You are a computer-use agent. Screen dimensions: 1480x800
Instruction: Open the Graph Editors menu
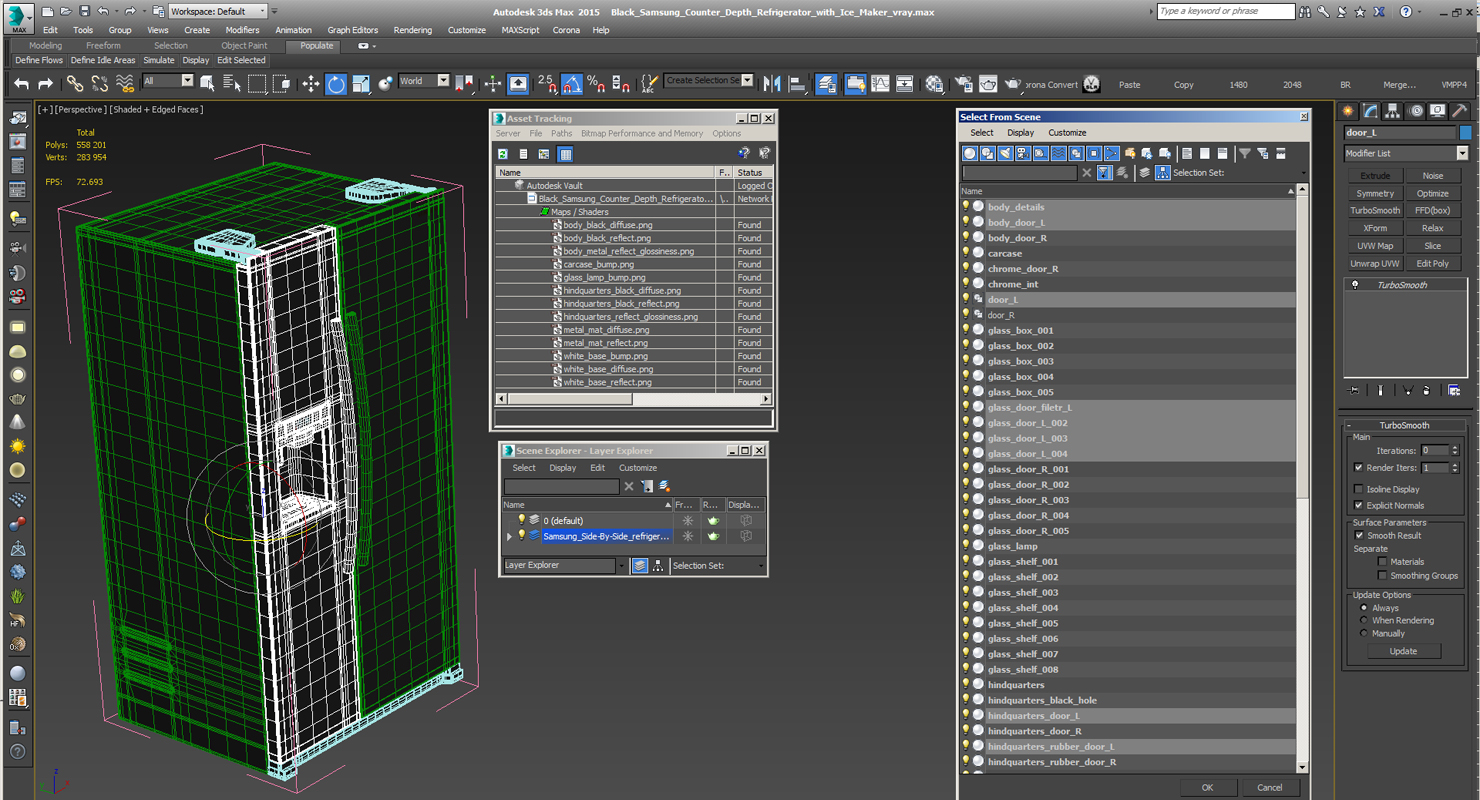click(352, 30)
